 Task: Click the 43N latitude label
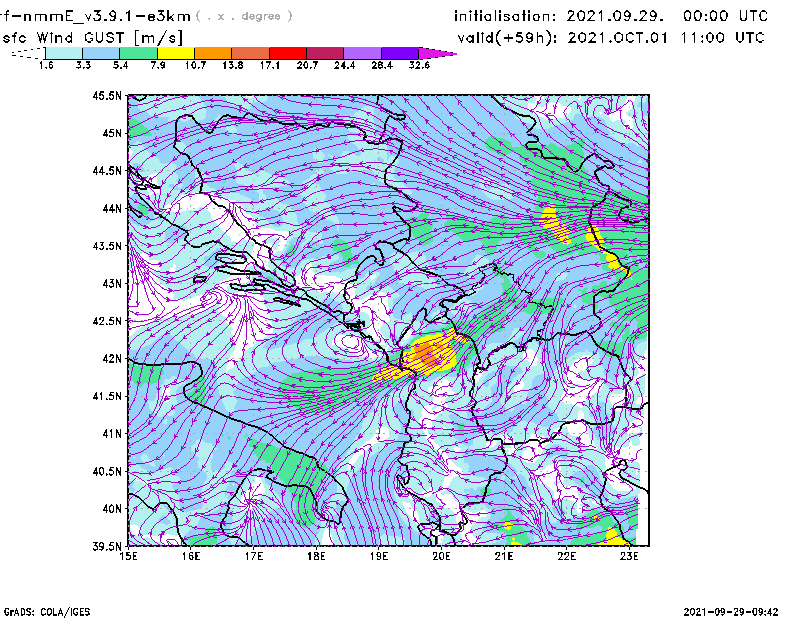pos(112,283)
